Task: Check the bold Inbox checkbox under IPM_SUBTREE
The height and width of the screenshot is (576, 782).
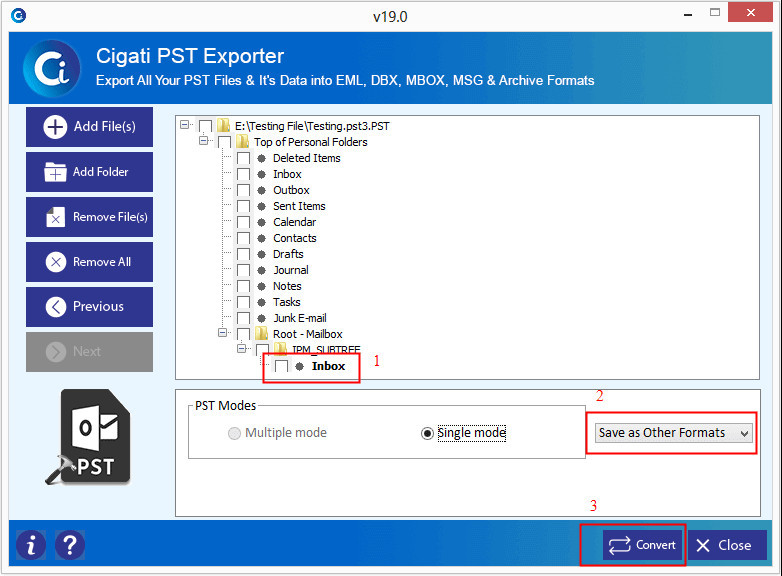Action: 281,366
